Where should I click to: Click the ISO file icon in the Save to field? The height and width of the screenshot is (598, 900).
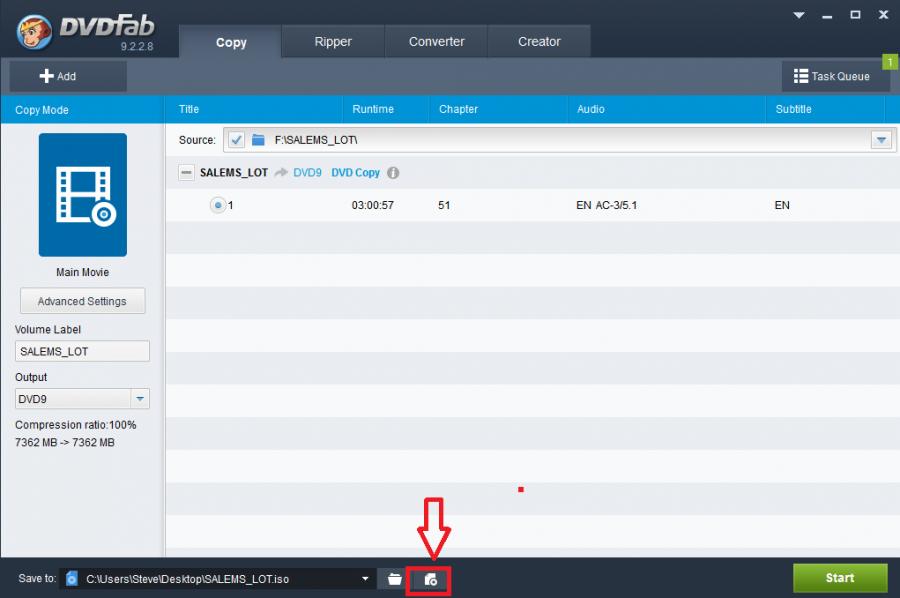(x=72, y=578)
